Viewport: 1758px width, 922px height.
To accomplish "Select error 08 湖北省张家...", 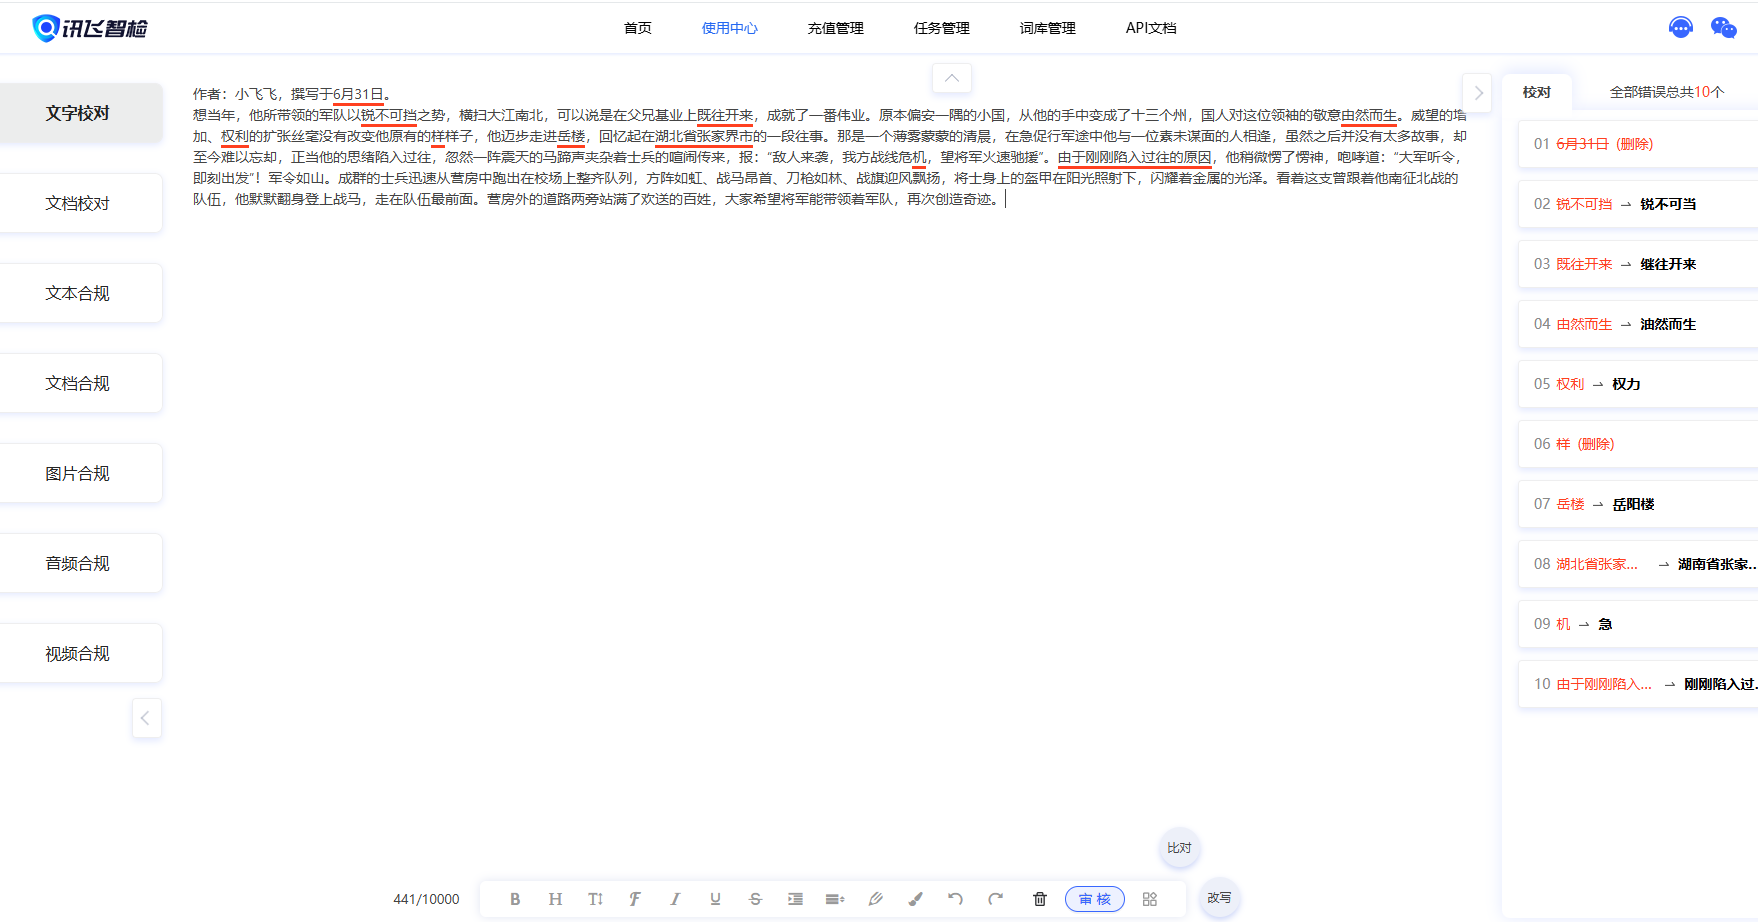I will [1638, 564].
